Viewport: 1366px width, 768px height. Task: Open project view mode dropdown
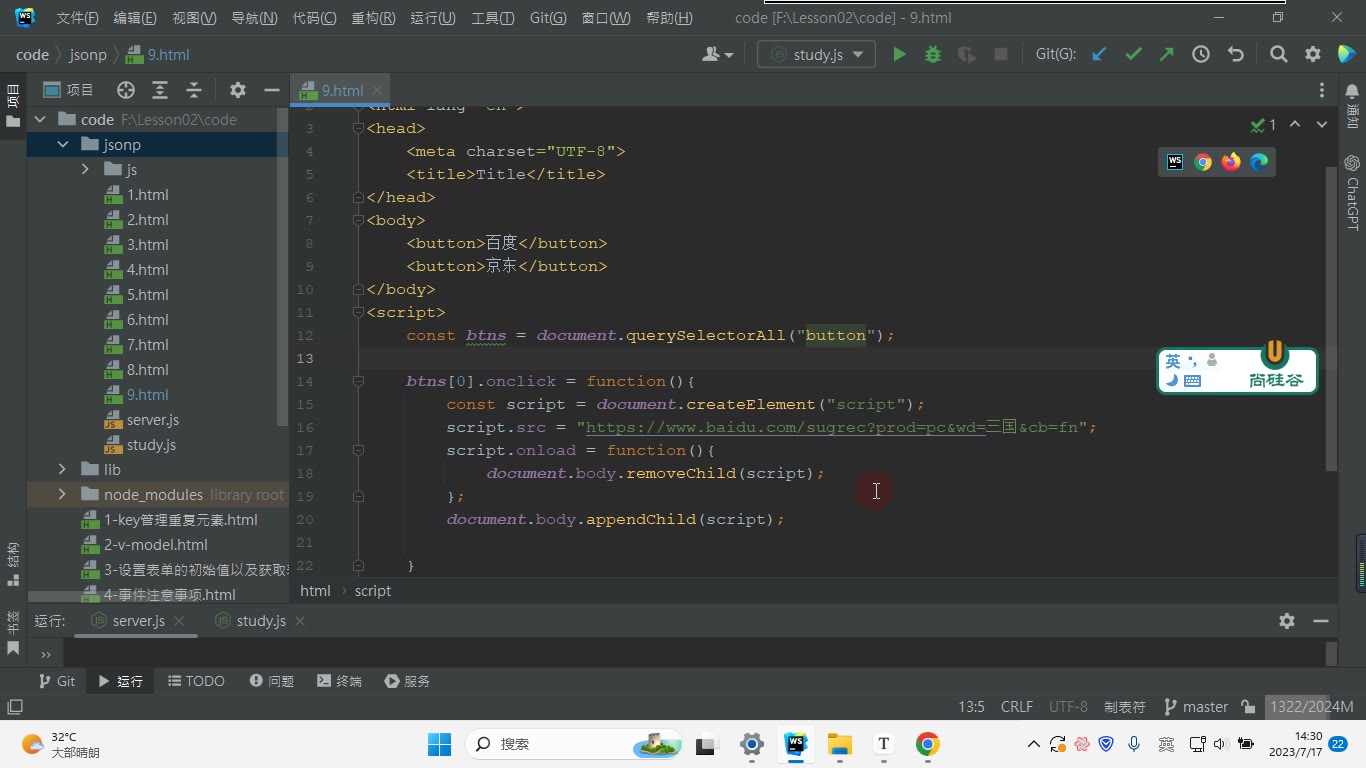click(69, 90)
